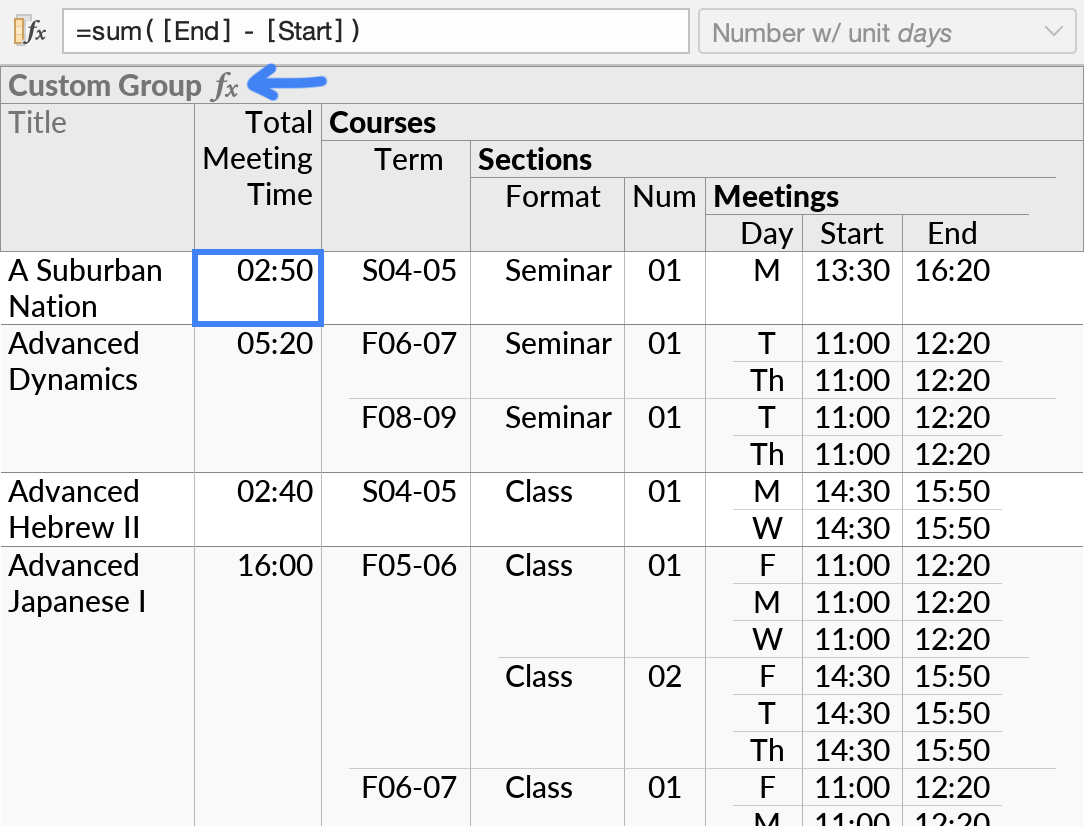Image resolution: width=1084 pixels, height=826 pixels.
Task: Click the Format column header
Action: [553, 196]
